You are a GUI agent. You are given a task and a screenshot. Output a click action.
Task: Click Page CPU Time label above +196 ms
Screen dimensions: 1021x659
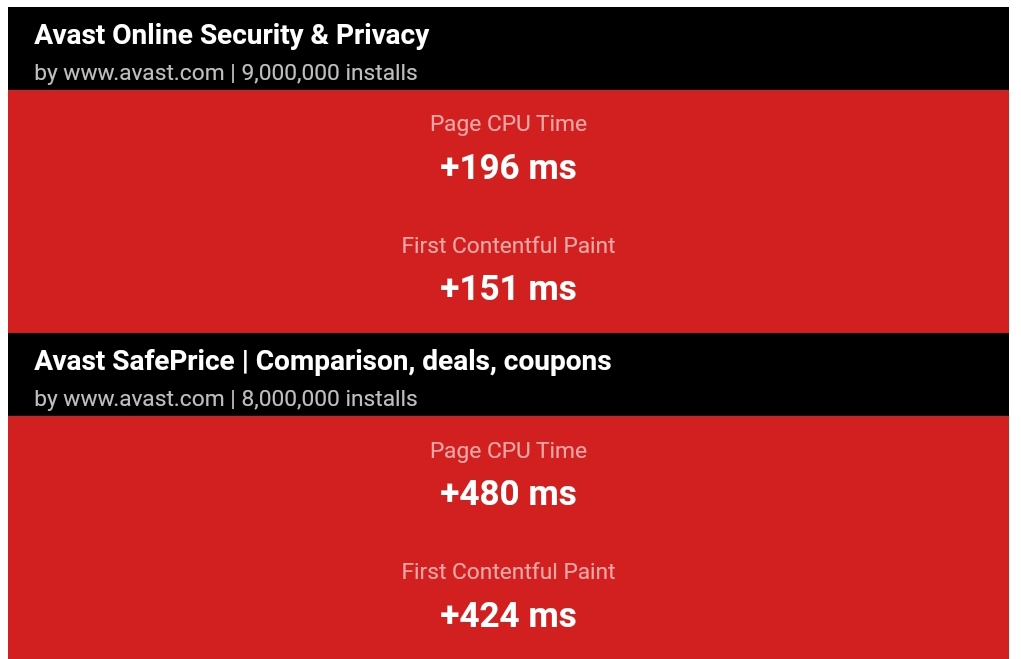click(x=508, y=124)
